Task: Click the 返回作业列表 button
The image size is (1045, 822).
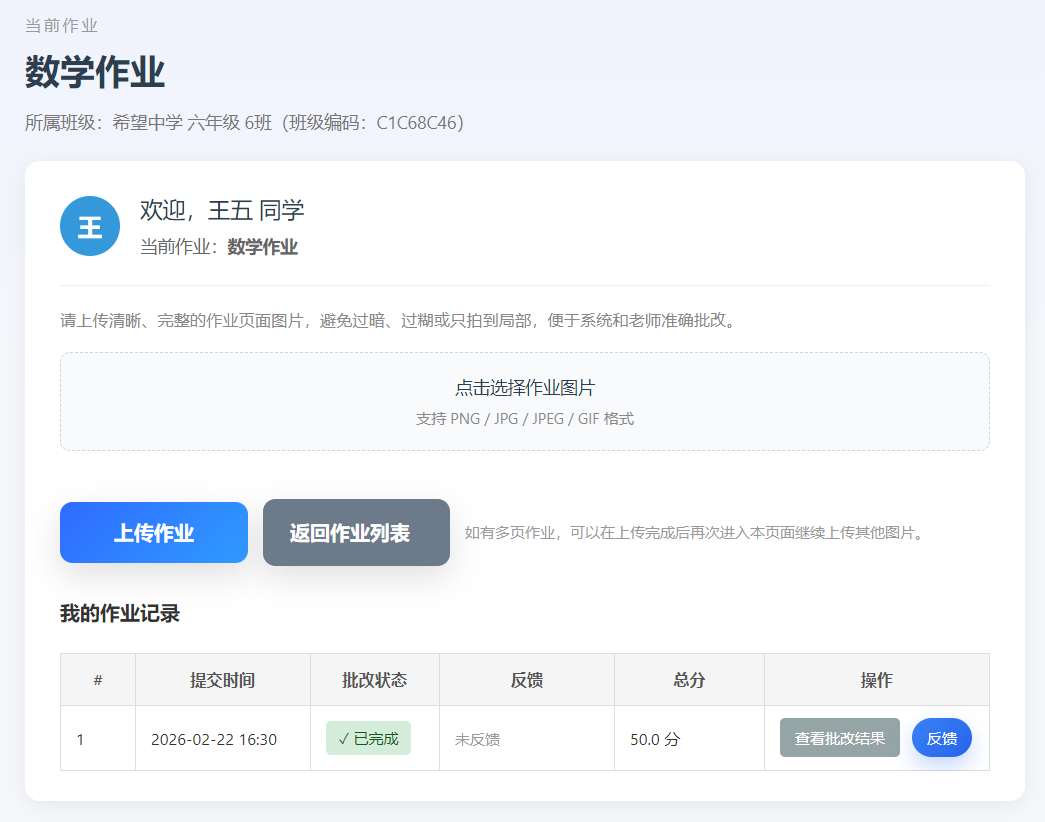Action: 356,532
